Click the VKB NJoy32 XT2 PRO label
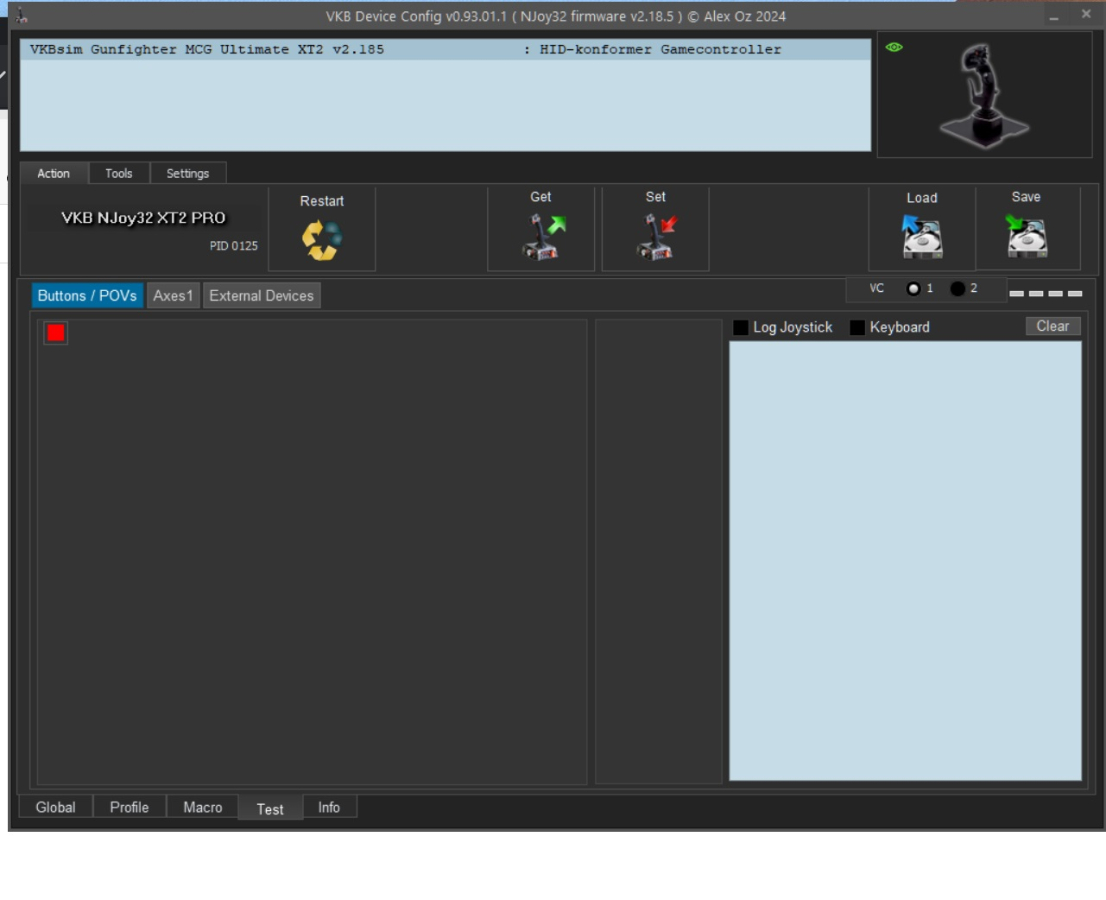This screenshot has height=900, width=1106. [x=143, y=218]
